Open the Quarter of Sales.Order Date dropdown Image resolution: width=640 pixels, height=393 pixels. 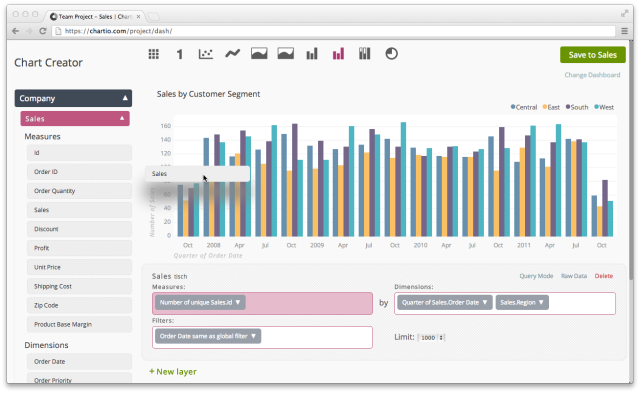445,303
